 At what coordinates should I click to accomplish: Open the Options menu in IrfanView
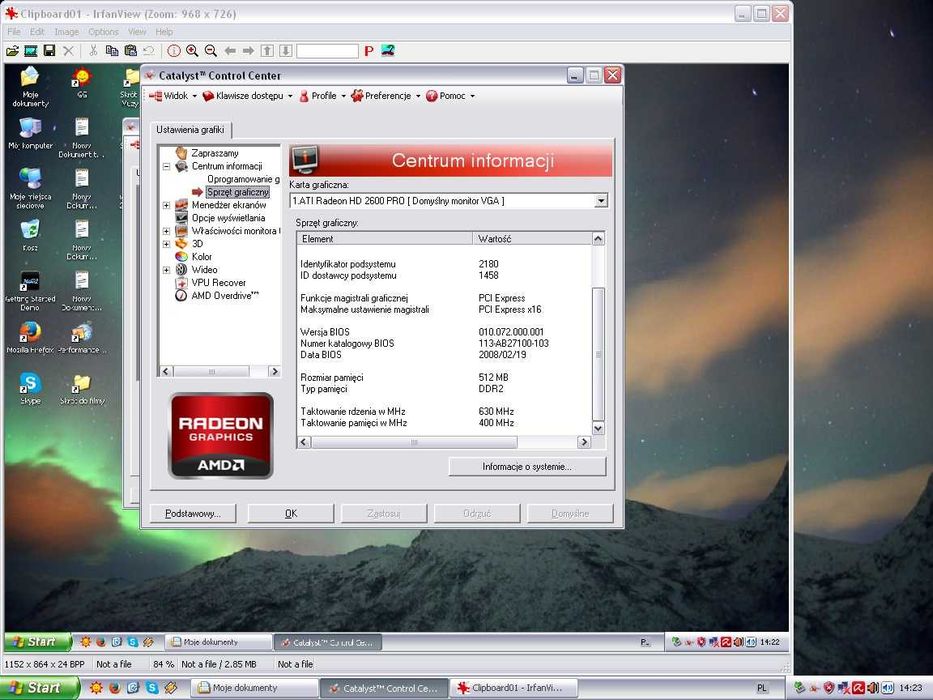tap(104, 32)
